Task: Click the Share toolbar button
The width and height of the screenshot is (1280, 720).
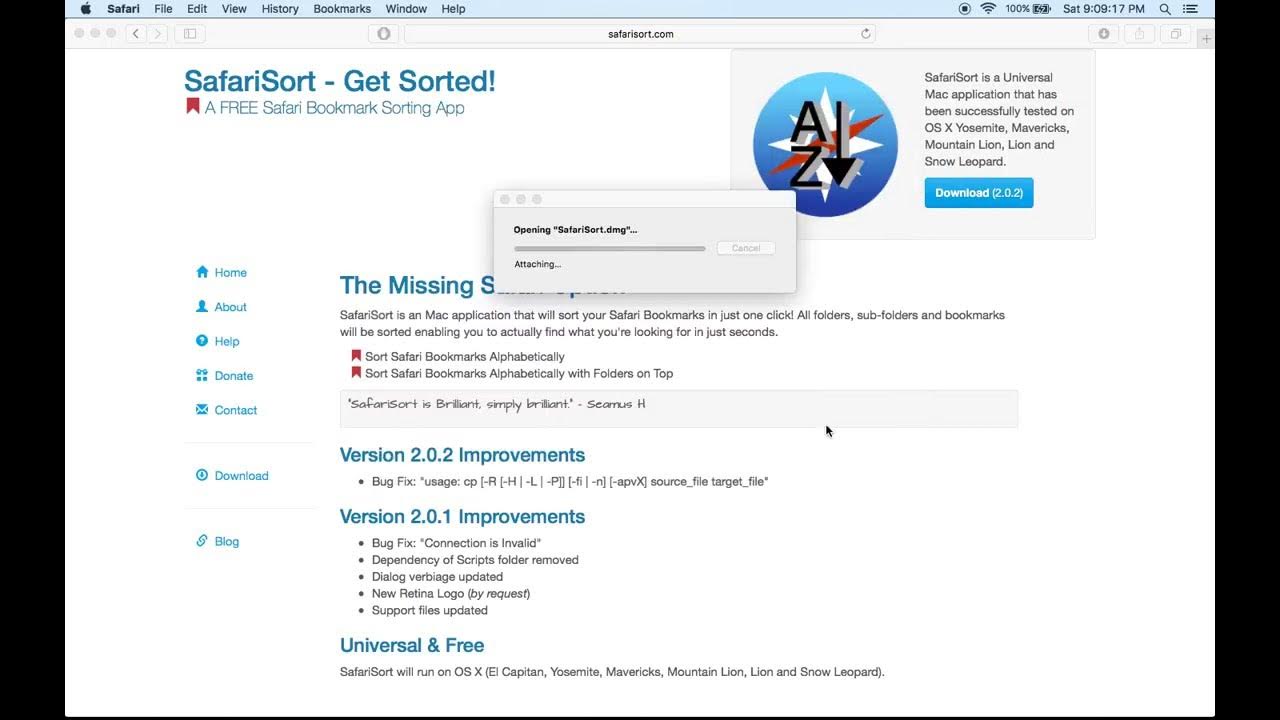Action: [x=1139, y=34]
